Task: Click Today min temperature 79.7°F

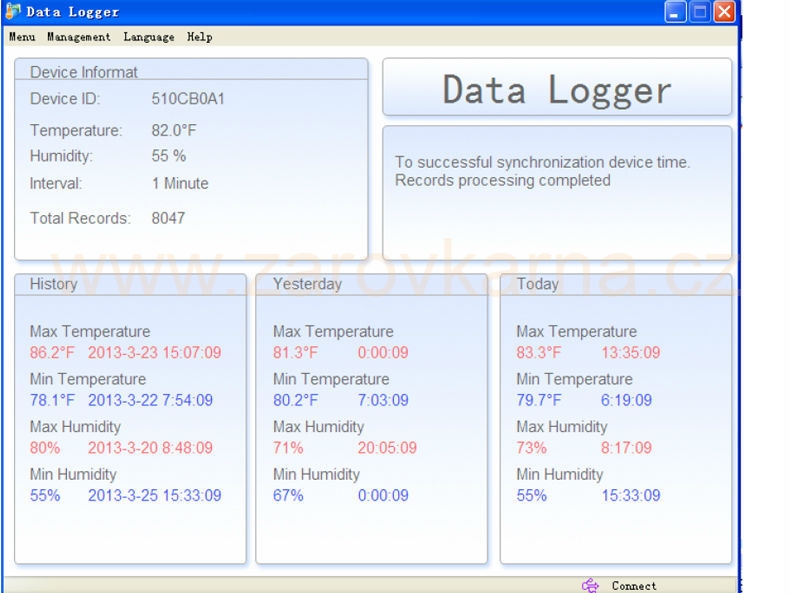Action: pos(539,401)
